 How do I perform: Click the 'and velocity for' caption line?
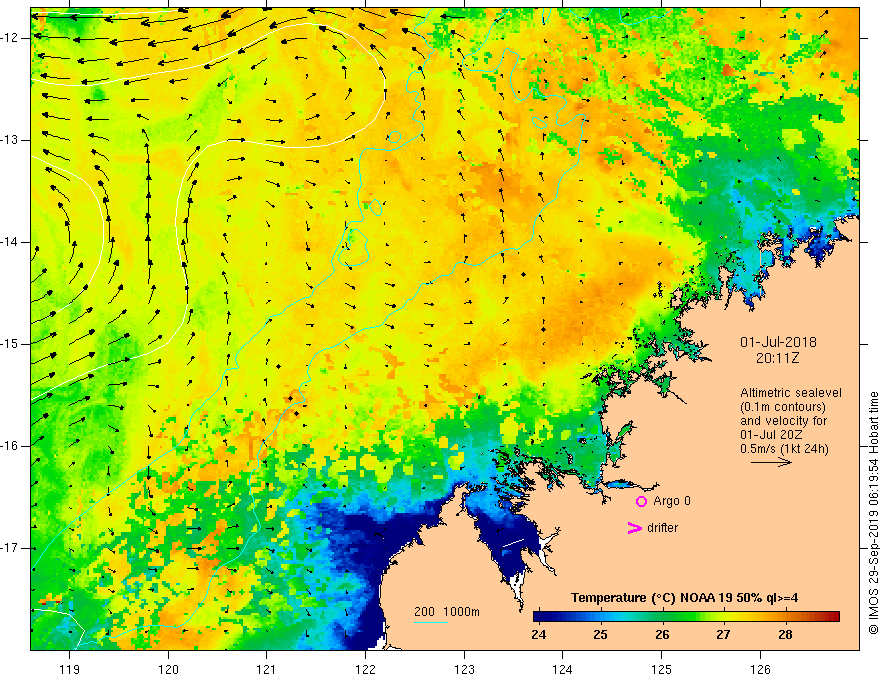pos(783,421)
